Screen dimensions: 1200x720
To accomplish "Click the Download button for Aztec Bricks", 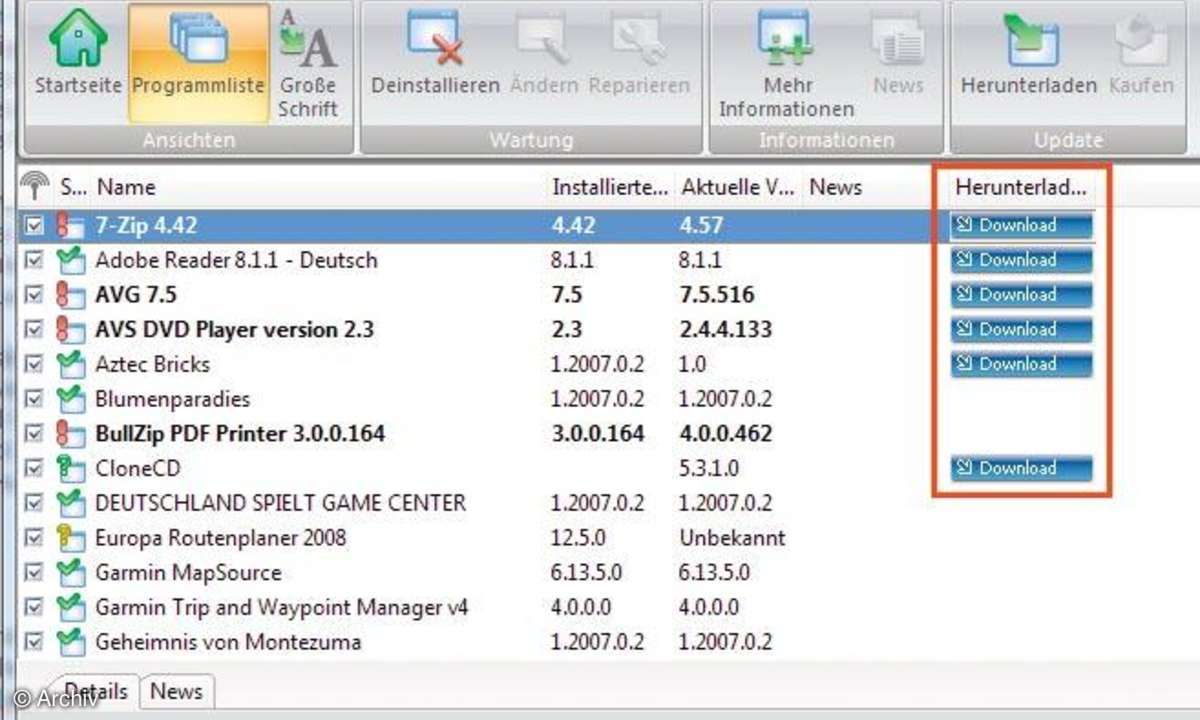I will click(x=1021, y=364).
